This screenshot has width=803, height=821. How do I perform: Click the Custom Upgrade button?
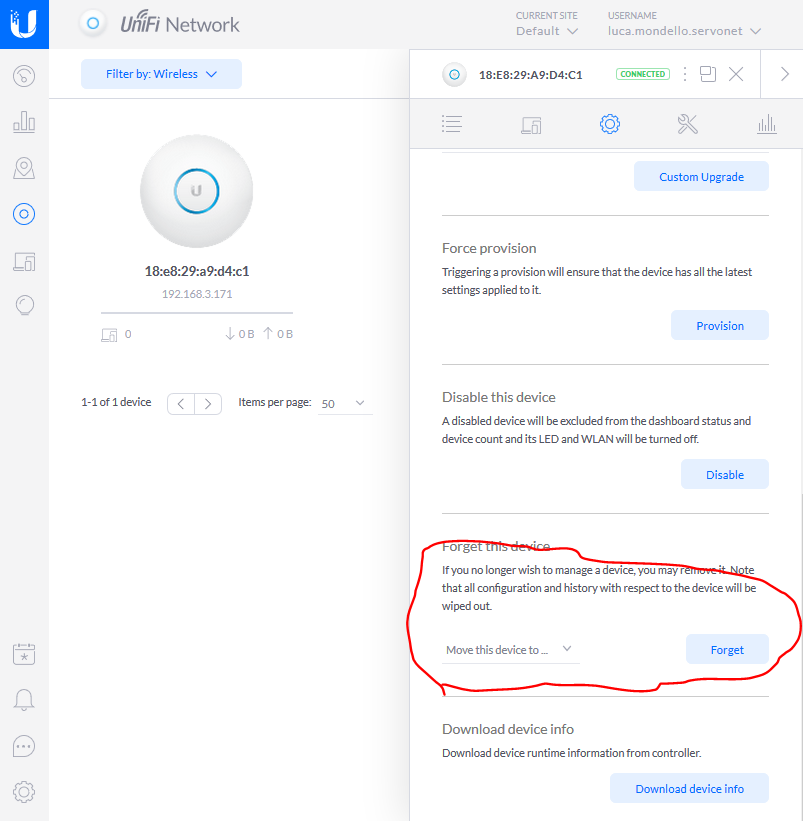point(701,176)
